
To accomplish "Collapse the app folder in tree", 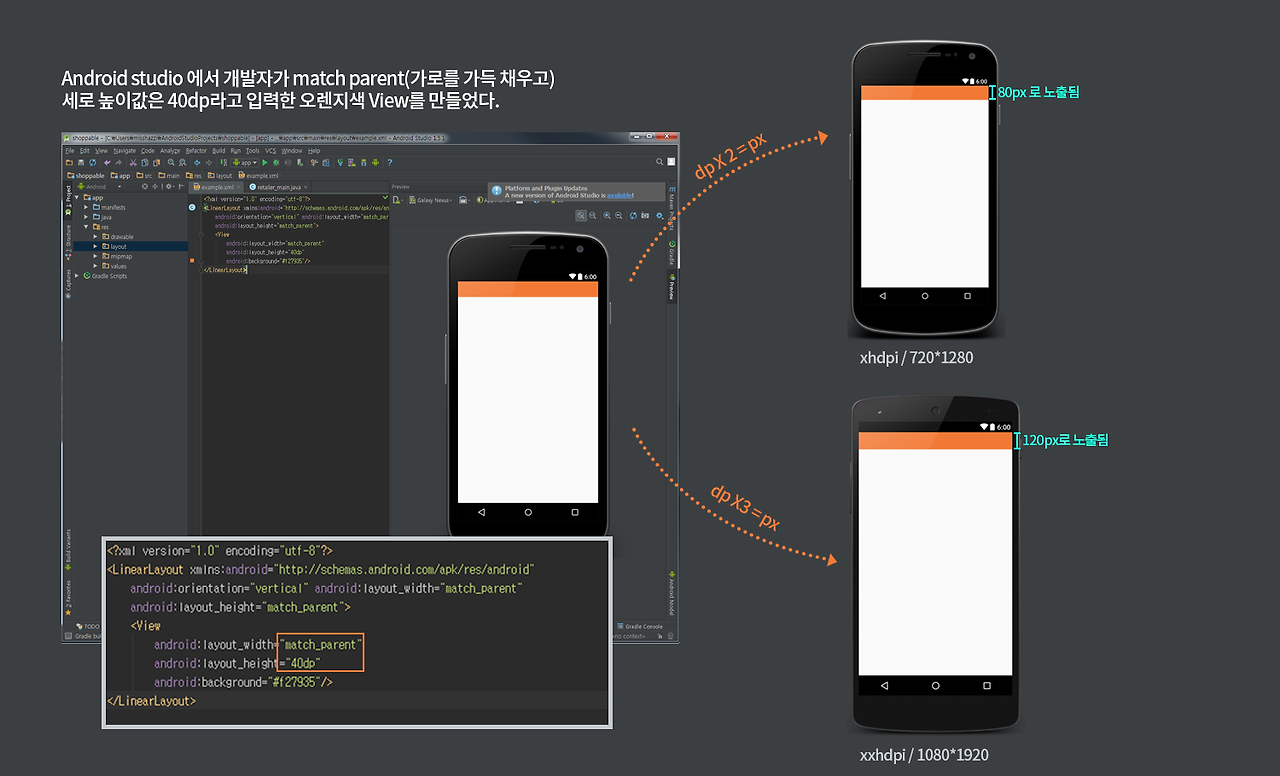I will coord(79,197).
